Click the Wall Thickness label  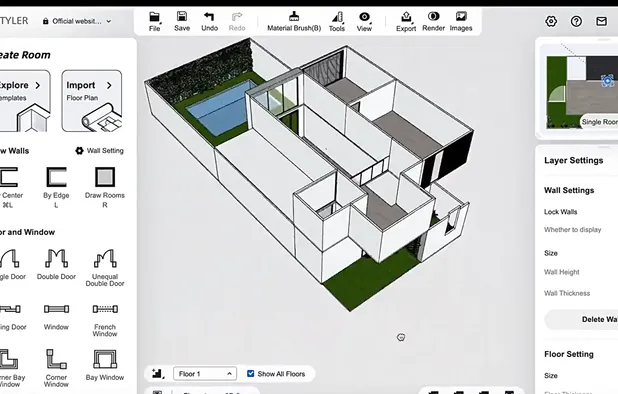click(x=567, y=293)
